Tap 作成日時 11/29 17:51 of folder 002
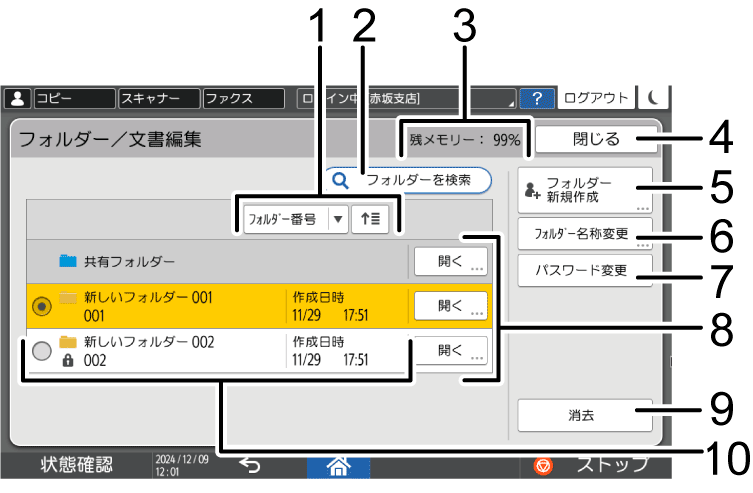 [x=330, y=351]
